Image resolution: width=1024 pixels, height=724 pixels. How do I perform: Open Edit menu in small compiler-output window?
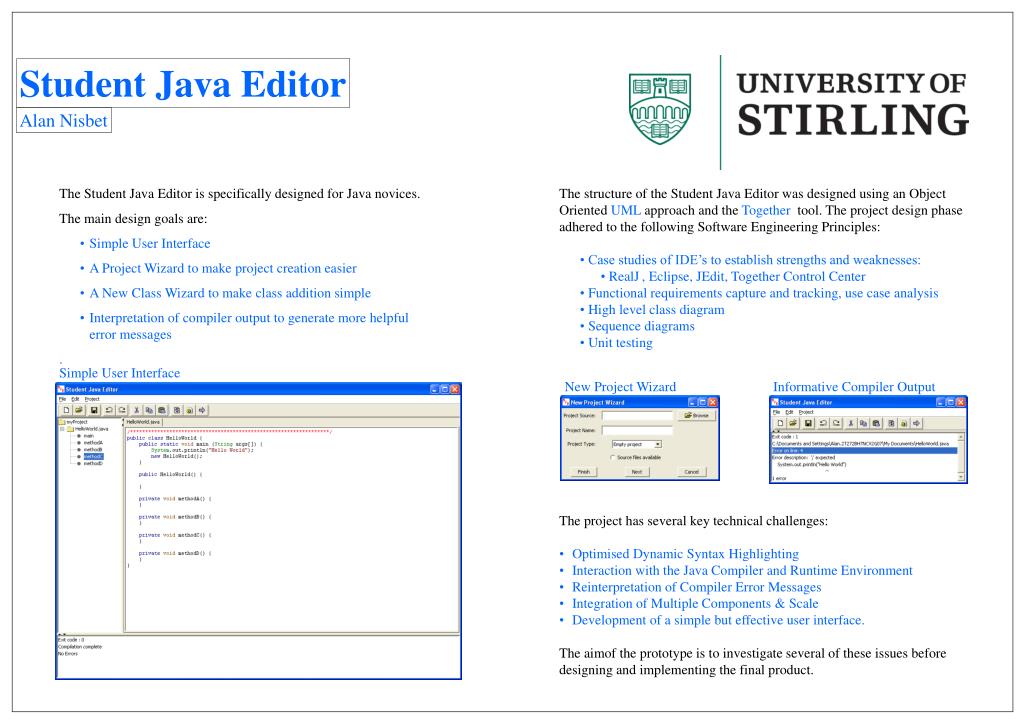pos(790,412)
